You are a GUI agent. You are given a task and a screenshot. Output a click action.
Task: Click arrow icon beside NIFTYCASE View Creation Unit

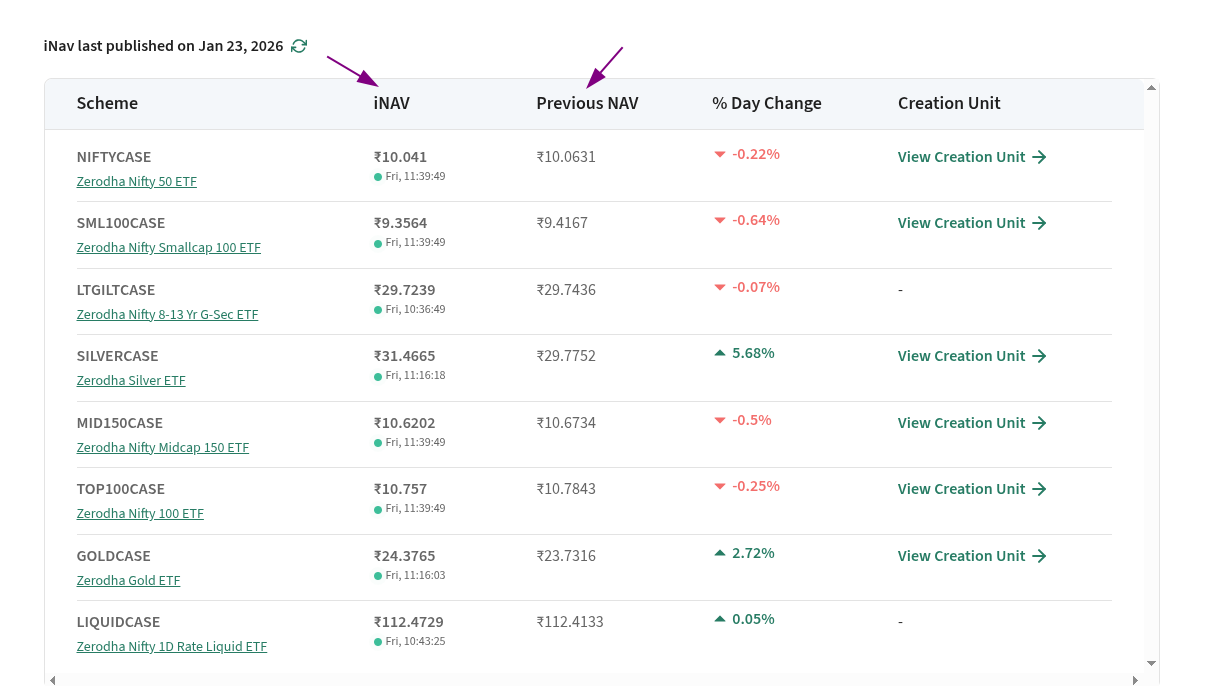coord(1039,157)
